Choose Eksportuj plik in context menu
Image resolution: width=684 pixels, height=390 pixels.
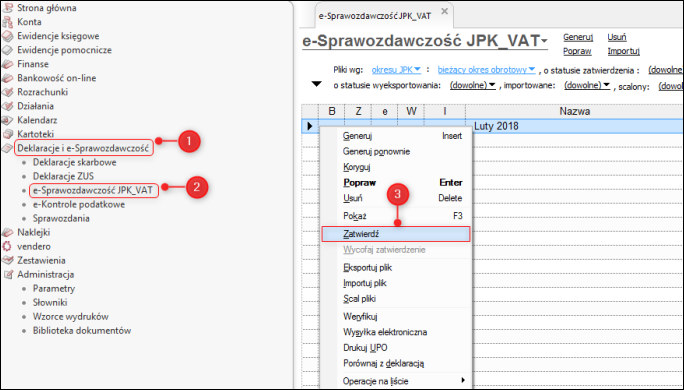coord(396,267)
